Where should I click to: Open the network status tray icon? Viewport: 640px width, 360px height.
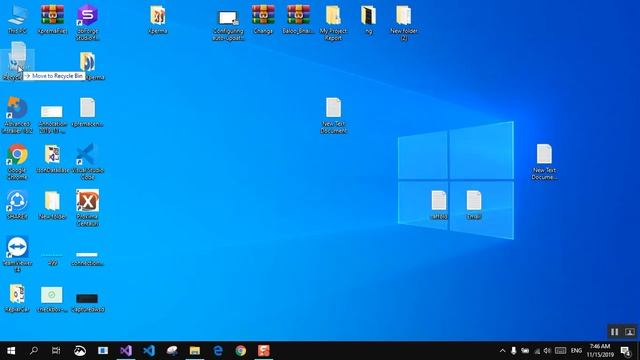pos(537,351)
